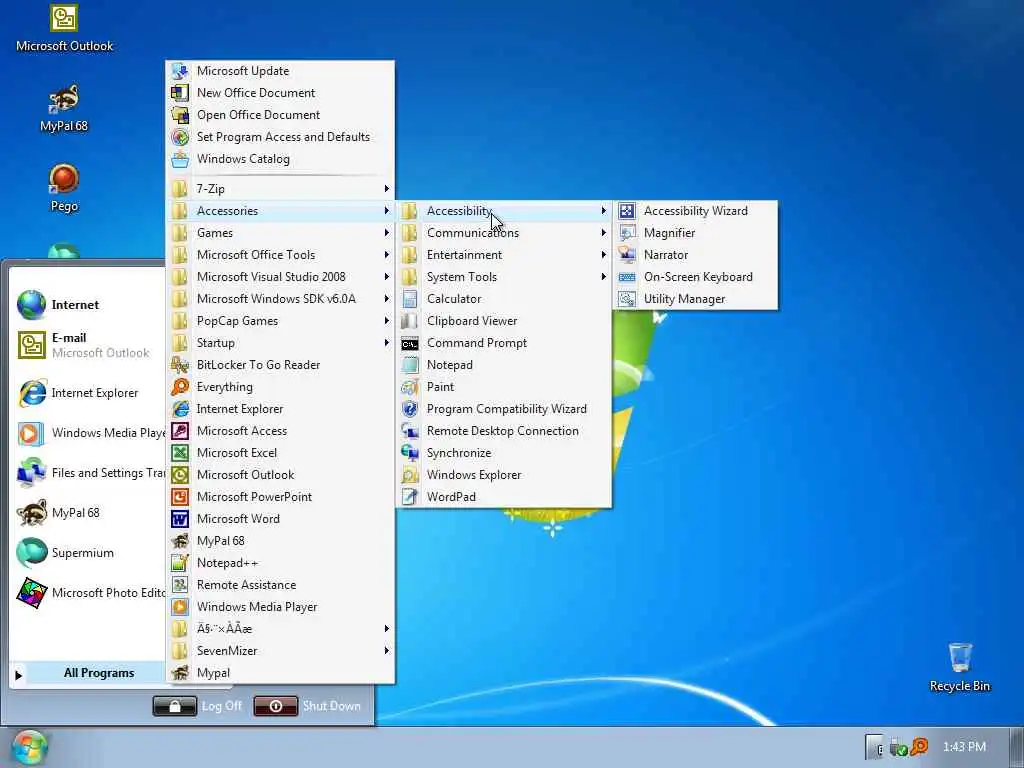This screenshot has width=1024, height=768.
Task: Open Internet Explorer in Start menu left pane
Action: pos(90,392)
